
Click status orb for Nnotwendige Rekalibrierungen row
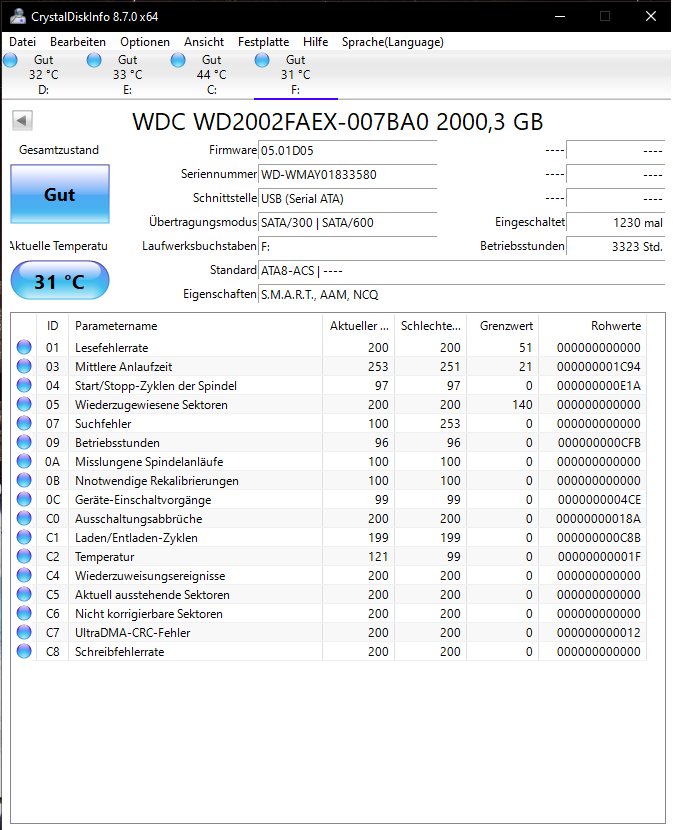click(24, 481)
